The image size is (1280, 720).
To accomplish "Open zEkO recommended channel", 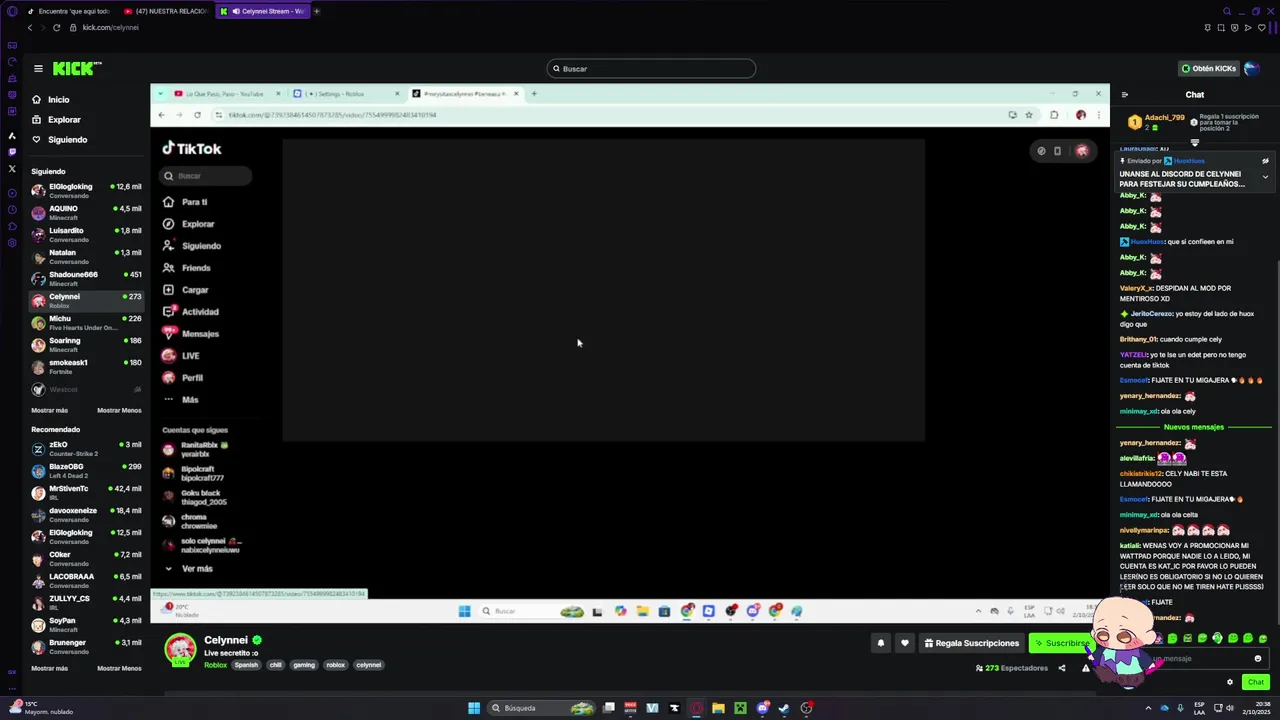I will click(86, 448).
